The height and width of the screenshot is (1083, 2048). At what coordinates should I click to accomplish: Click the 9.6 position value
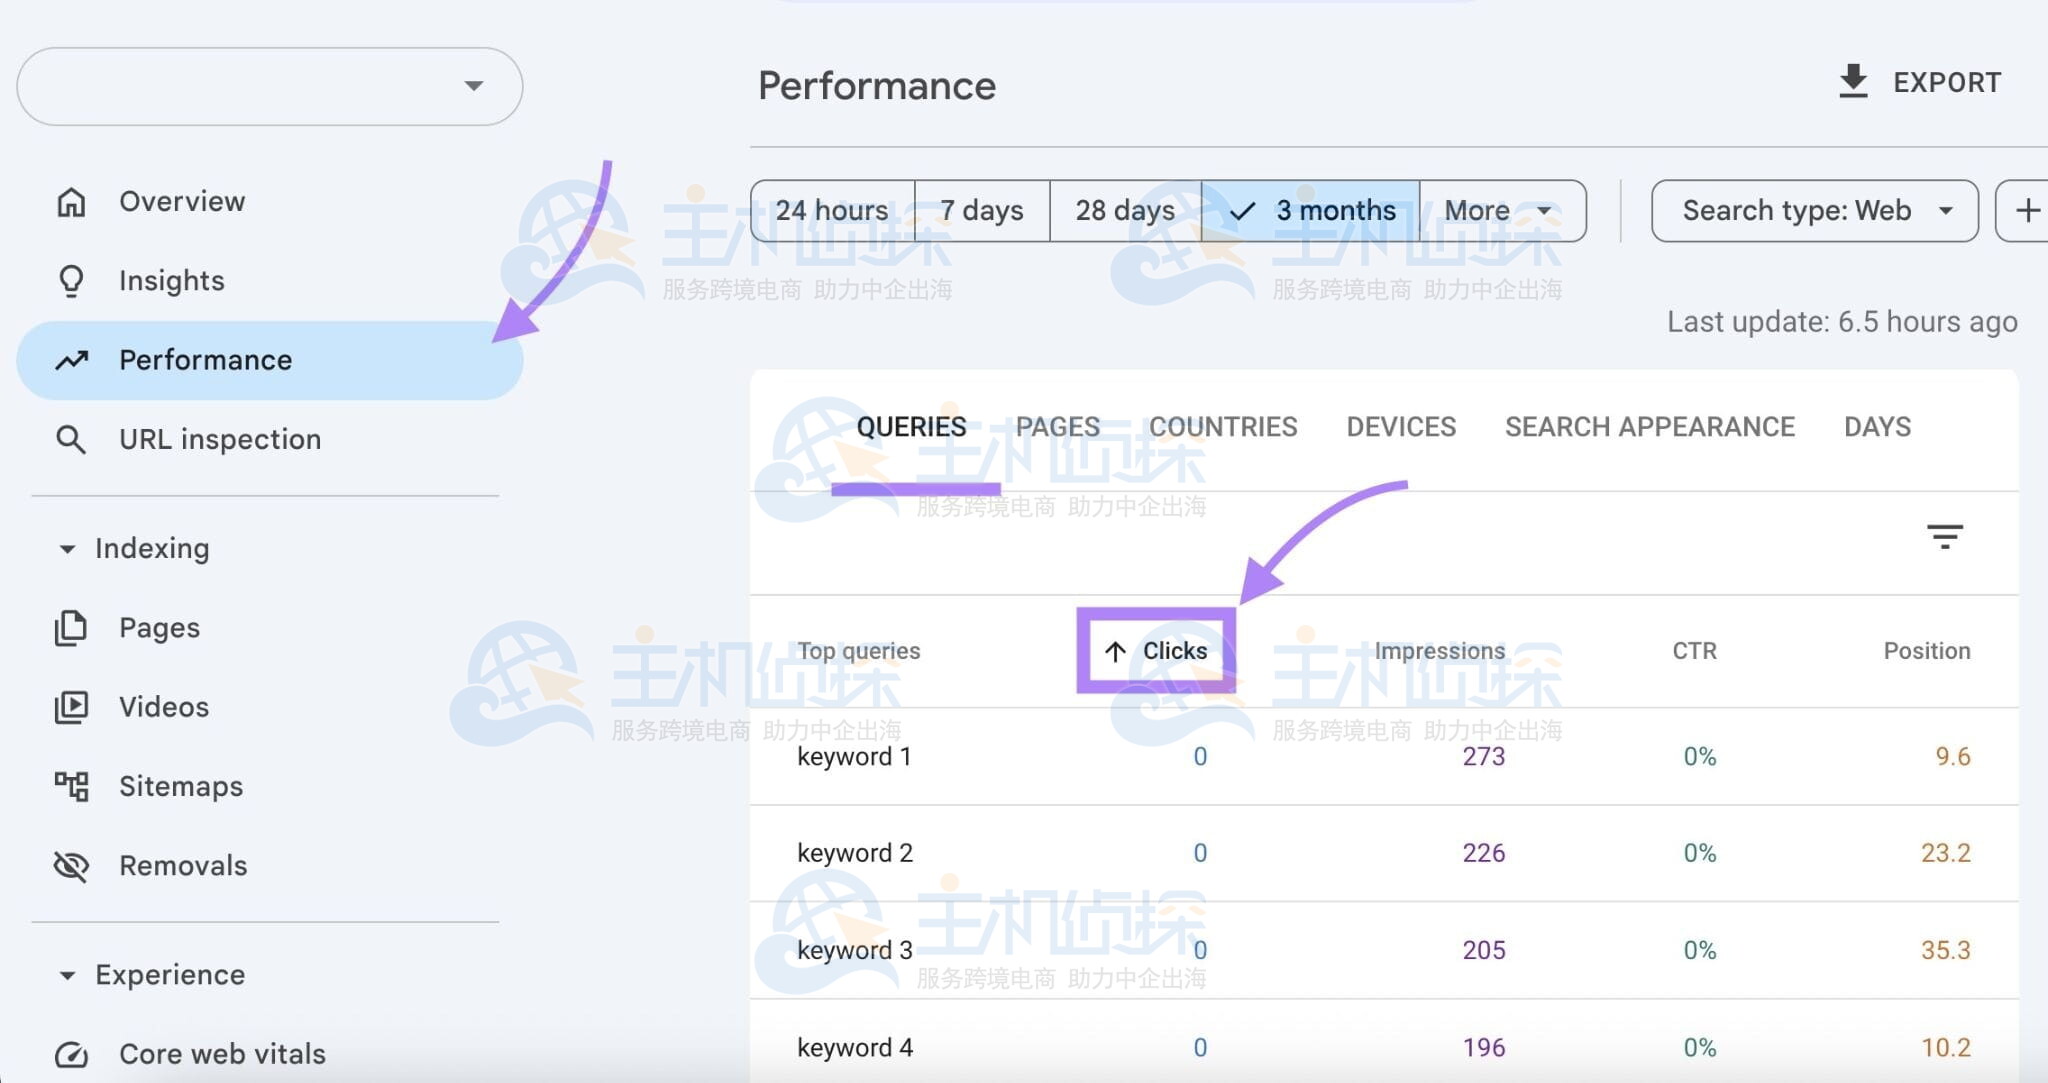tap(1953, 757)
